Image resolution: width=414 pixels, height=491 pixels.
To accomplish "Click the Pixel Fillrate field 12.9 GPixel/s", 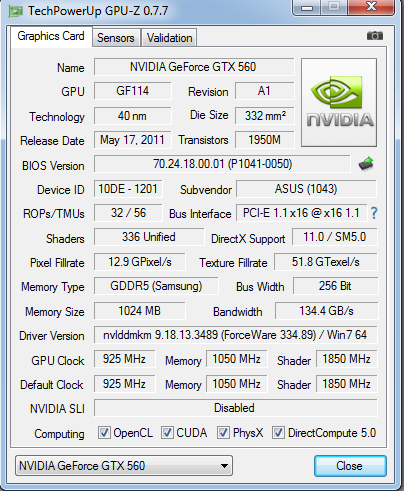I will tap(140, 262).
